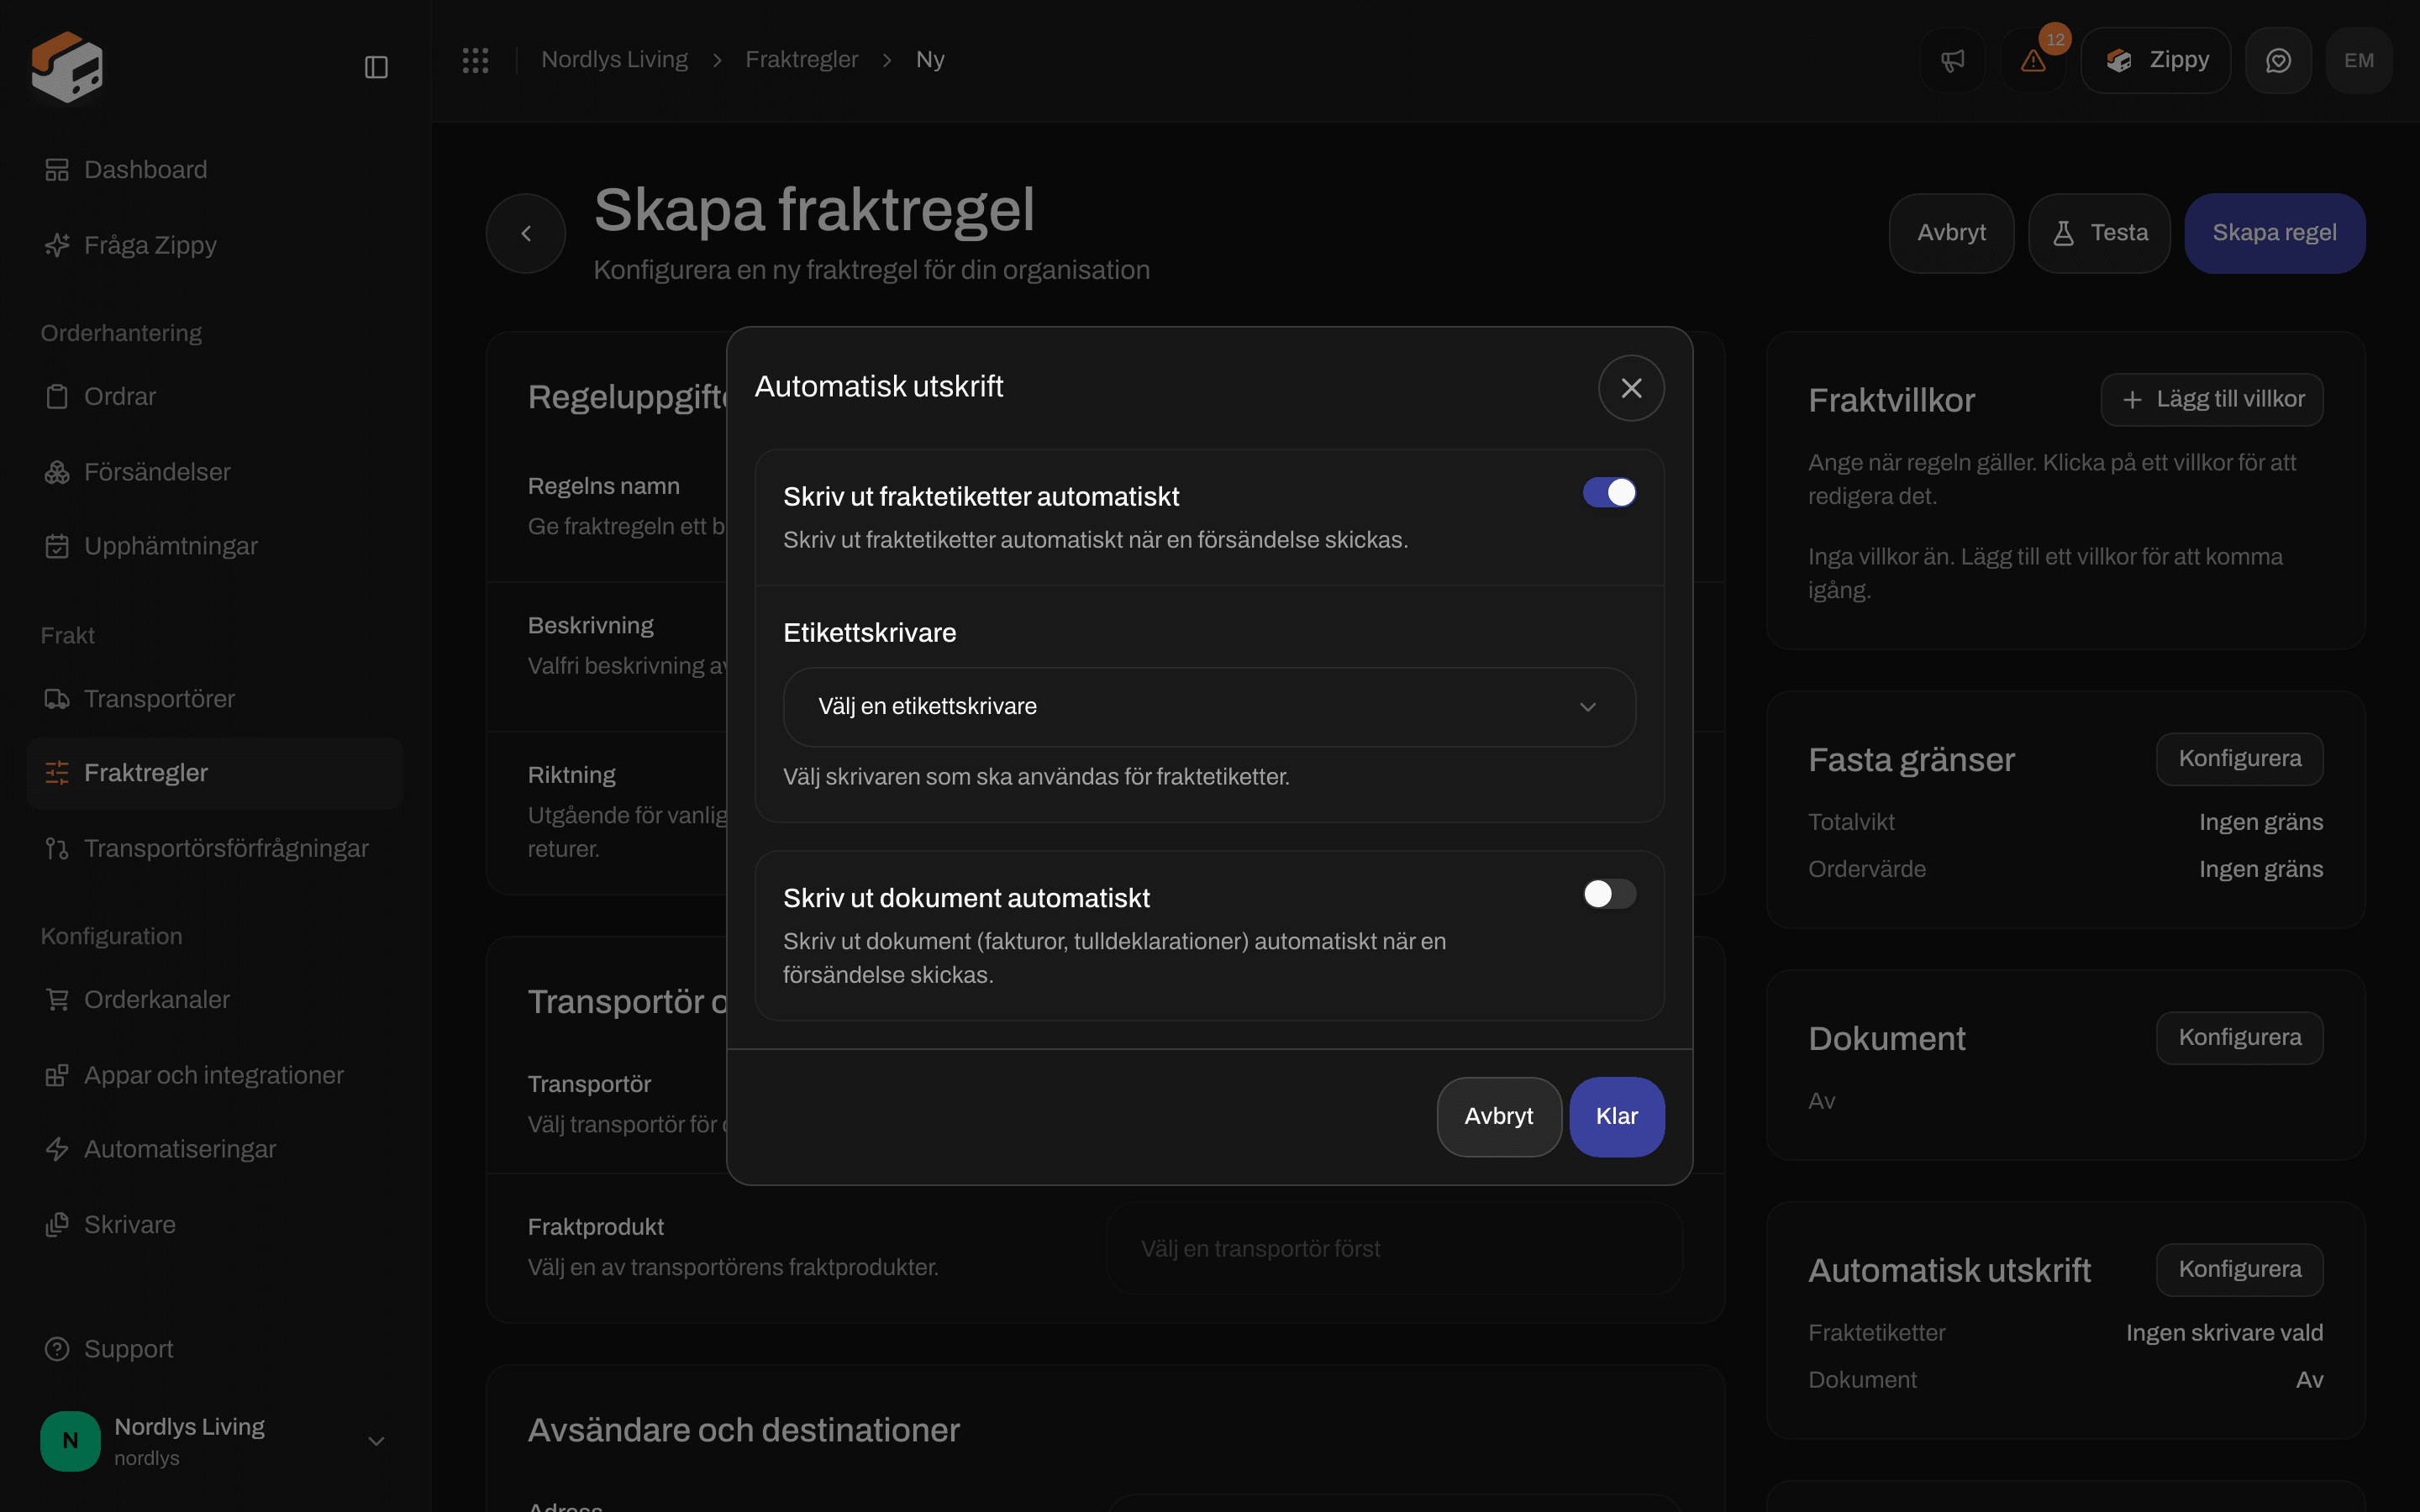Click the 12 notification badge
This screenshot has width=2420, height=1512.
2055,40
